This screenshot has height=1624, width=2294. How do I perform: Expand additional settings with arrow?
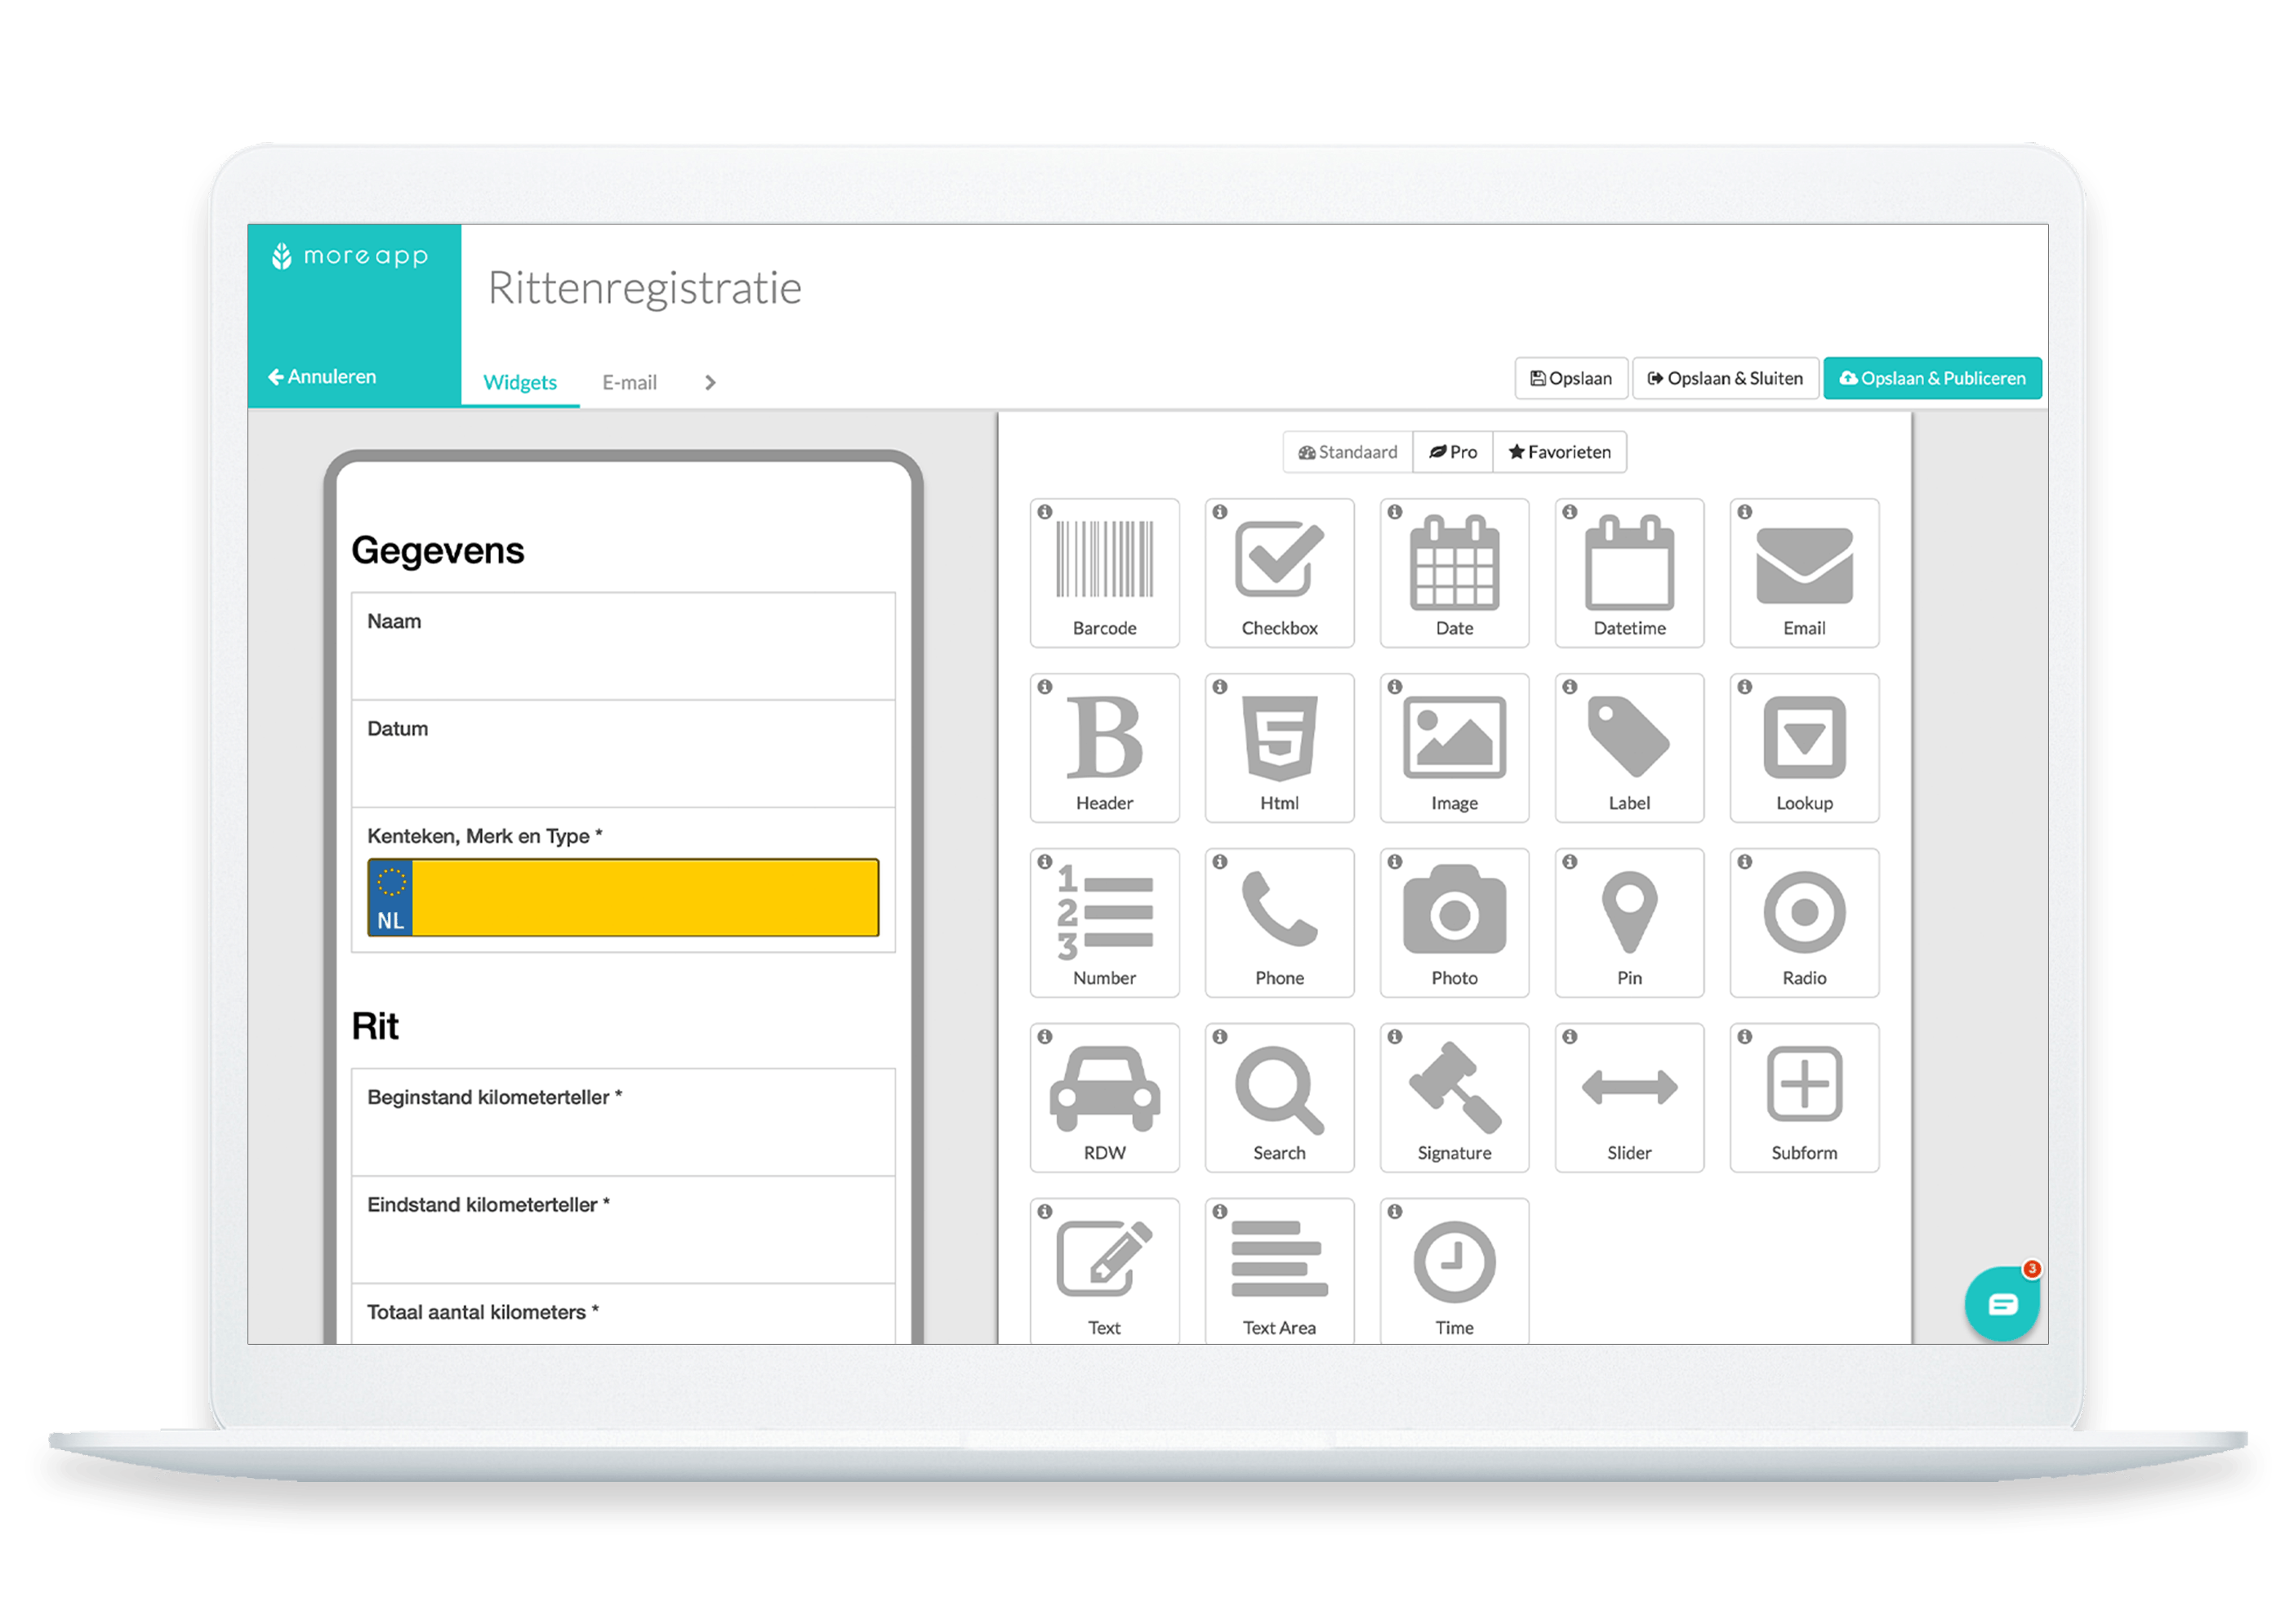[x=710, y=383]
